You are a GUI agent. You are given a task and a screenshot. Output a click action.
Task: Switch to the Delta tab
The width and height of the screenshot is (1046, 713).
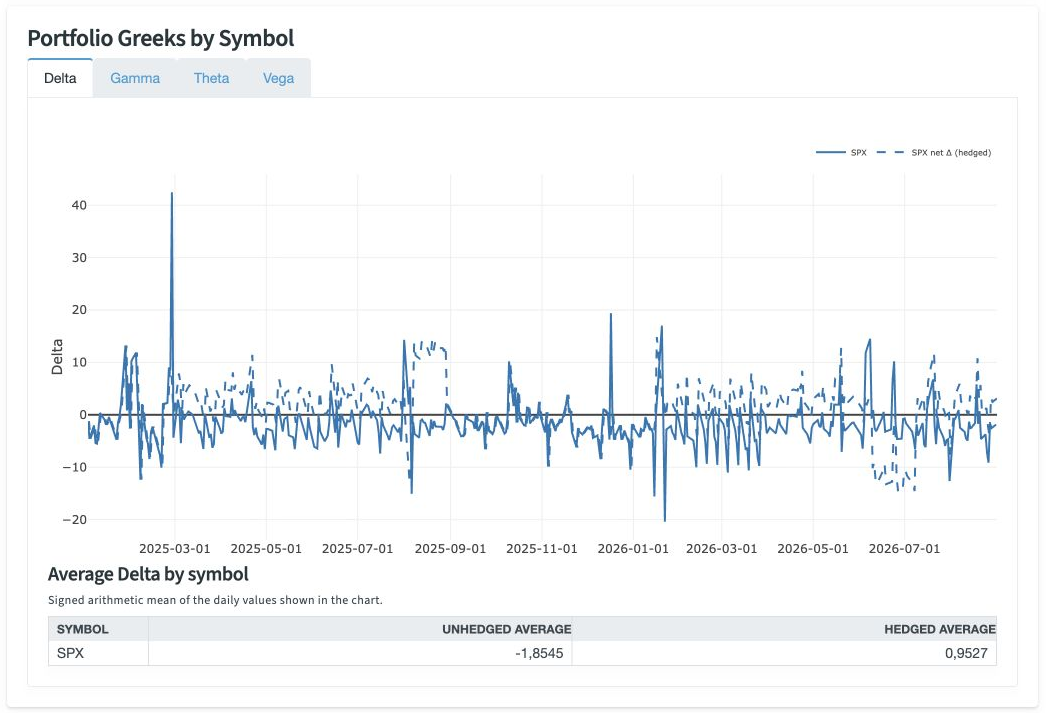(60, 78)
